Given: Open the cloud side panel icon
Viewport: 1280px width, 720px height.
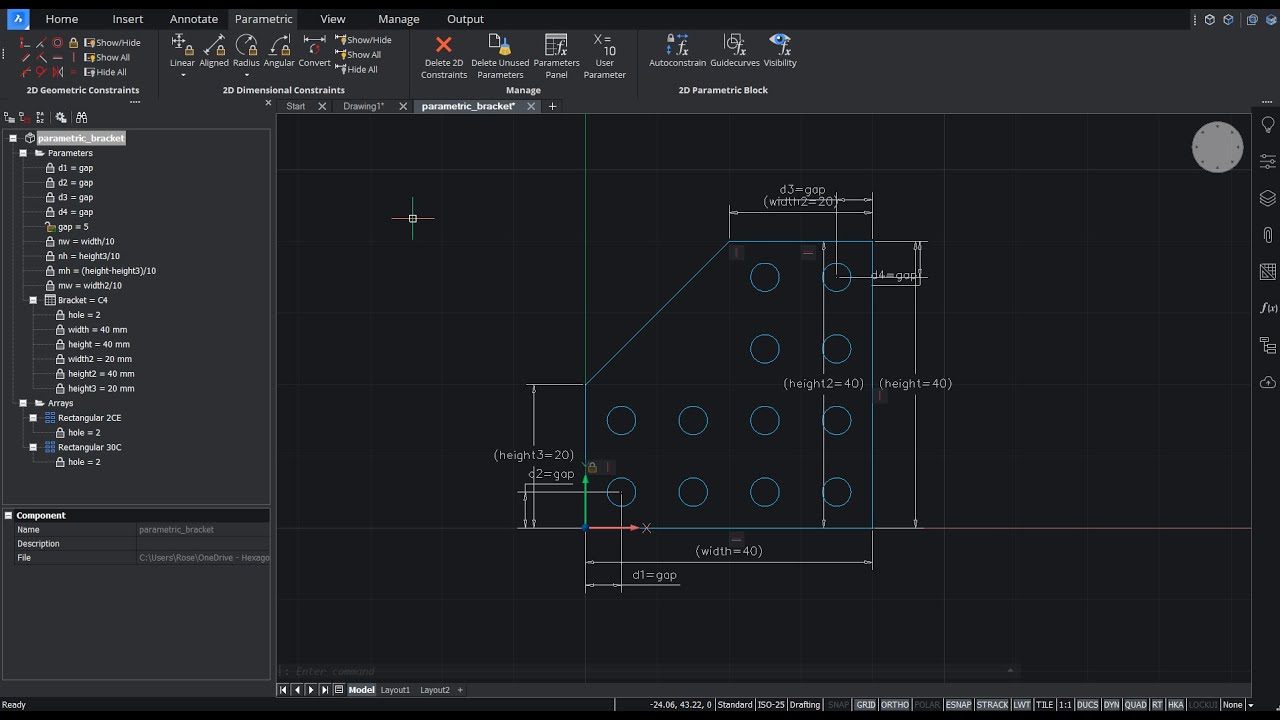Looking at the screenshot, I should pyautogui.click(x=1267, y=382).
